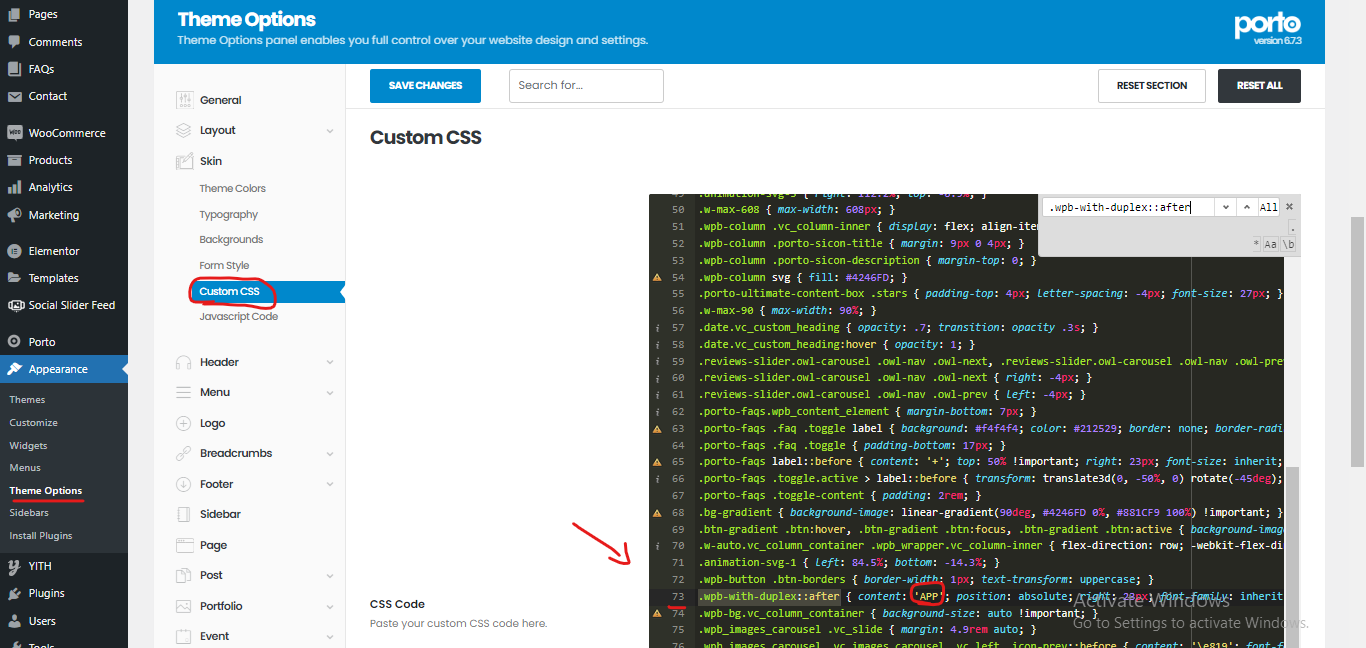Expand the Layout section chevron

click(x=330, y=131)
